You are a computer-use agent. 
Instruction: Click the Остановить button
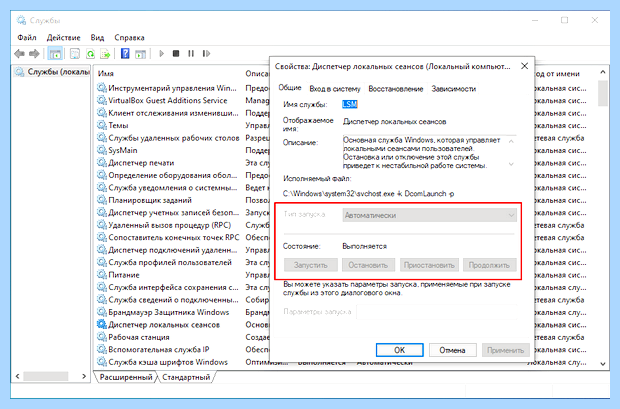(x=368, y=265)
